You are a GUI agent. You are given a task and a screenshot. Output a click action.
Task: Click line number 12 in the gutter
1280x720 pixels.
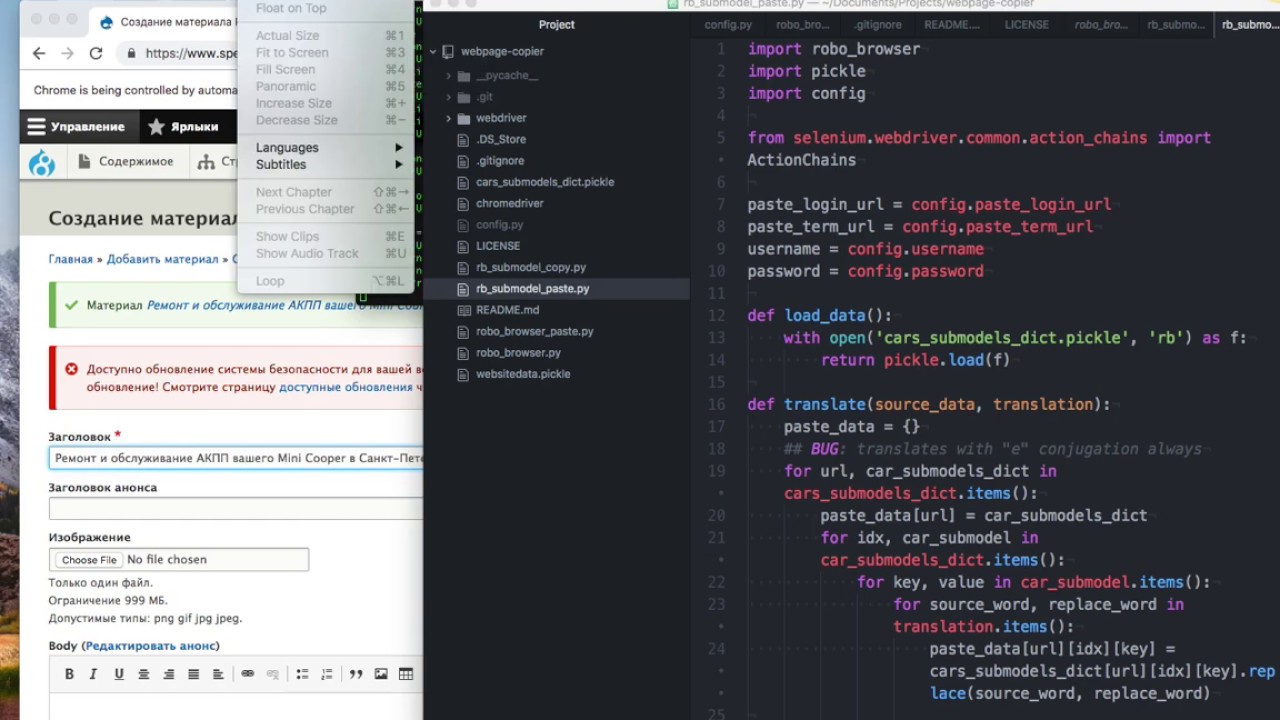(x=716, y=316)
